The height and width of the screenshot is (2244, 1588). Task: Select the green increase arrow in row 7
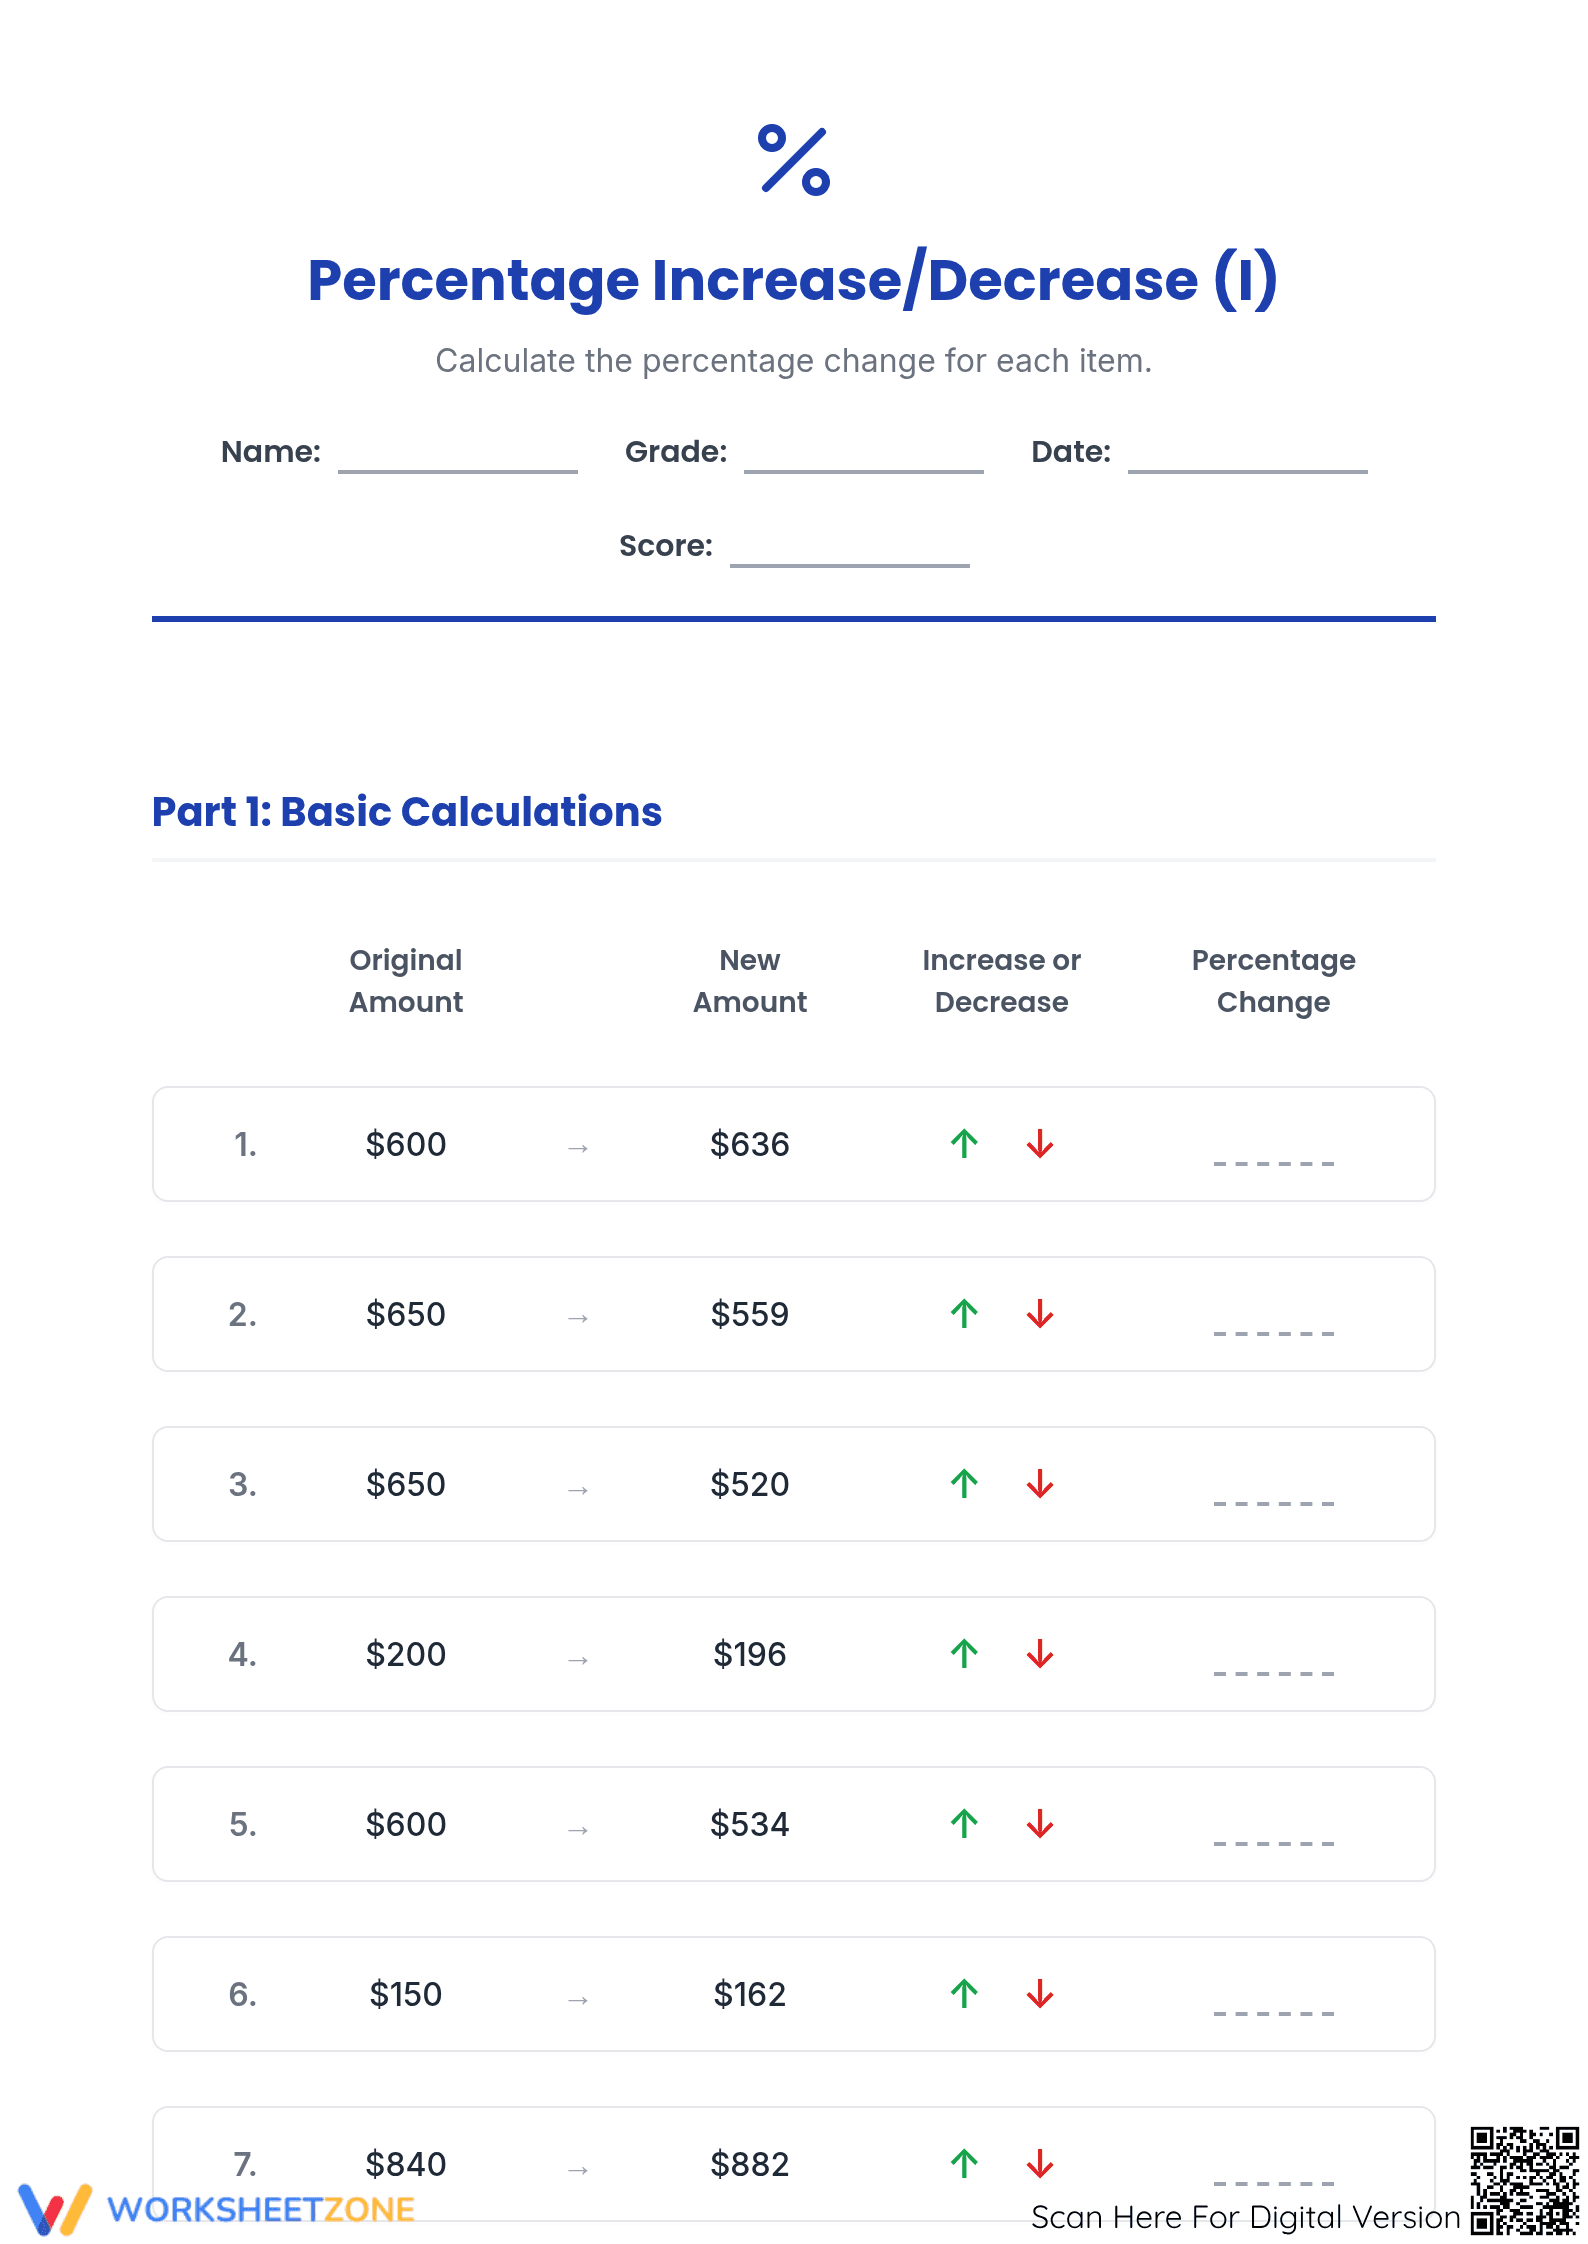tap(964, 2163)
